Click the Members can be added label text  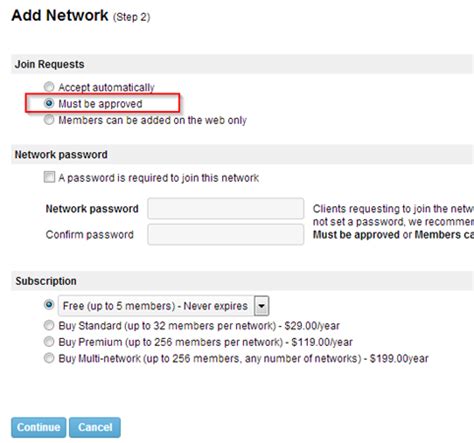[153, 120]
